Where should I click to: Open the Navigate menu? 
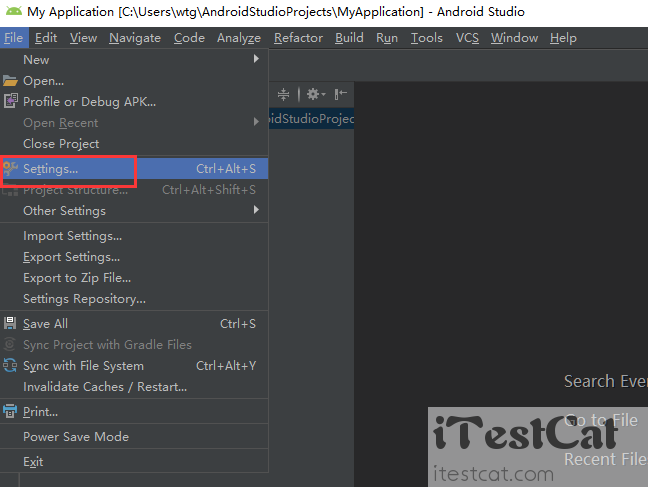click(135, 38)
